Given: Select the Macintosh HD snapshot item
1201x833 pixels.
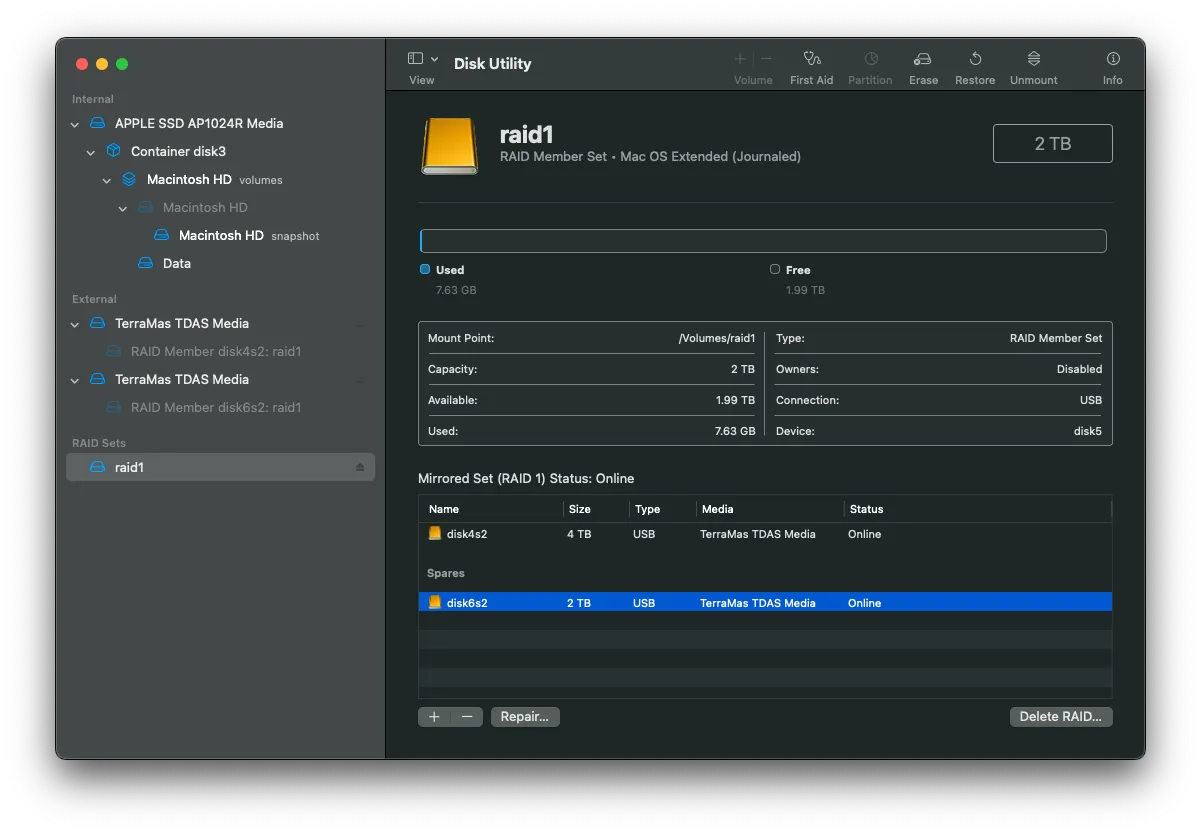Looking at the screenshot, I should [x=221, y=236].
